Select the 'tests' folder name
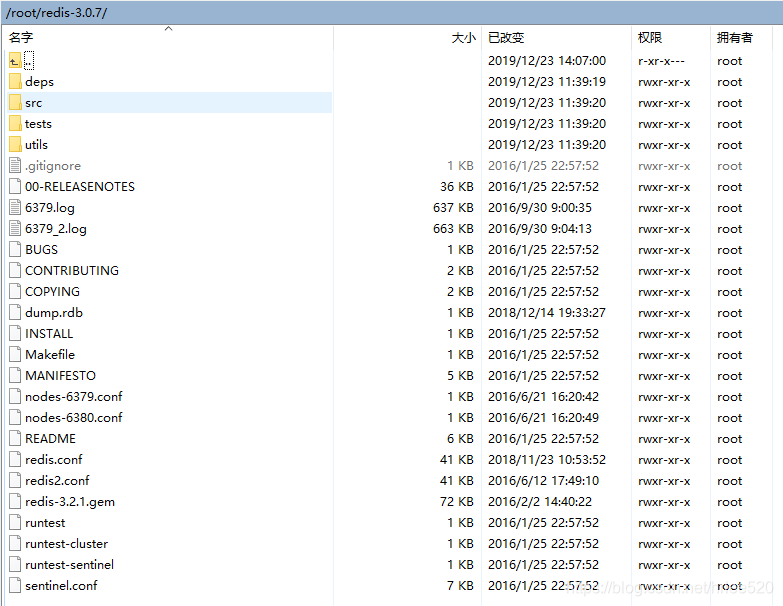 tap(38, 123)
